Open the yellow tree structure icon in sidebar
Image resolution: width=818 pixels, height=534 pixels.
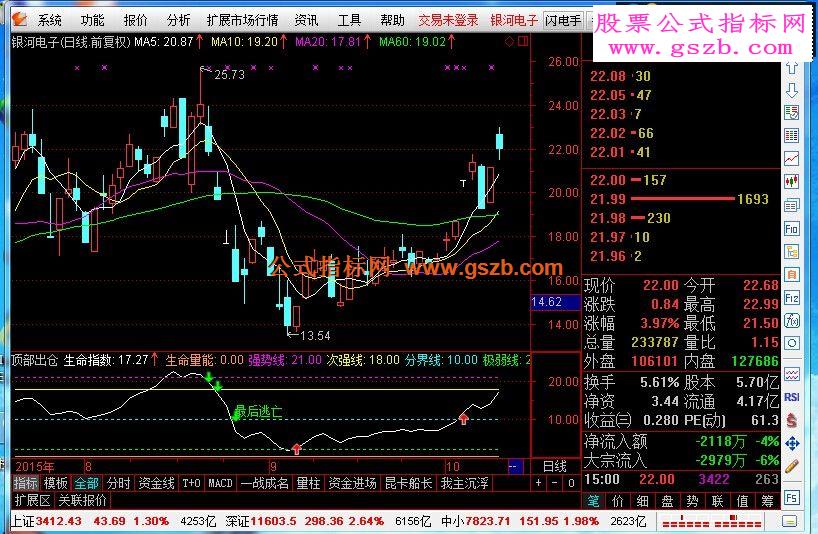tap(792, 251)
